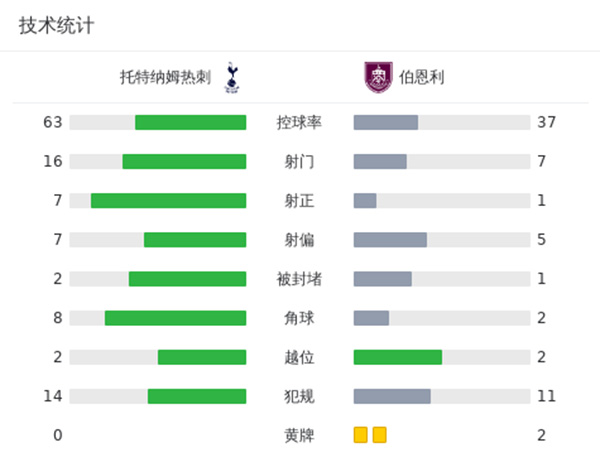Click Tottenham's fouls count 14
This screenshot has height=462, width=600.
[53, 396]
